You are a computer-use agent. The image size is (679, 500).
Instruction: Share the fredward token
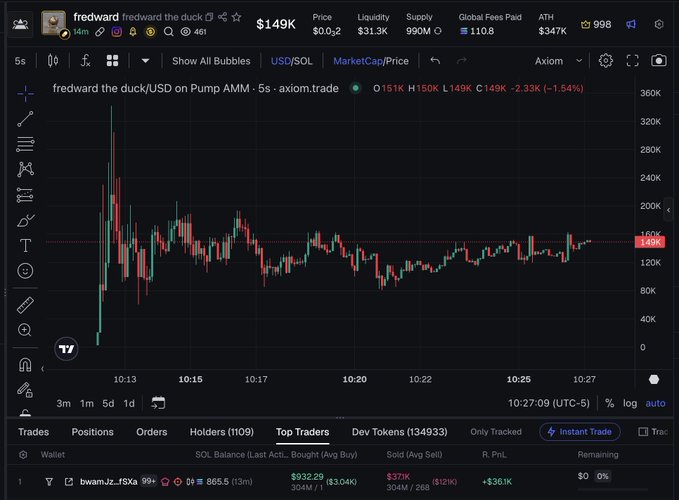(x=223, y=17)
